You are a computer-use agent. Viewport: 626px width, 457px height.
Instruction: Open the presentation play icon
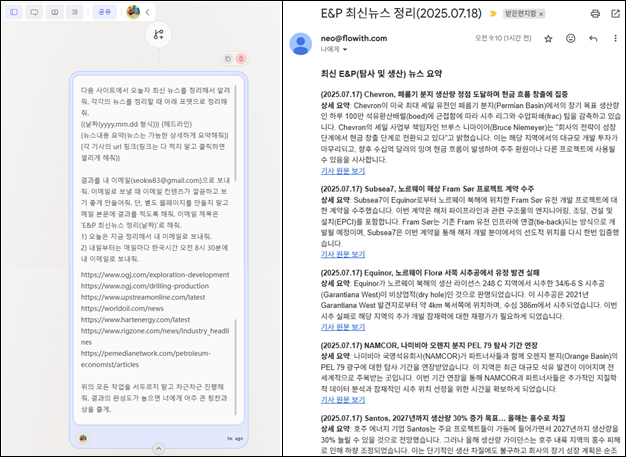55,12
